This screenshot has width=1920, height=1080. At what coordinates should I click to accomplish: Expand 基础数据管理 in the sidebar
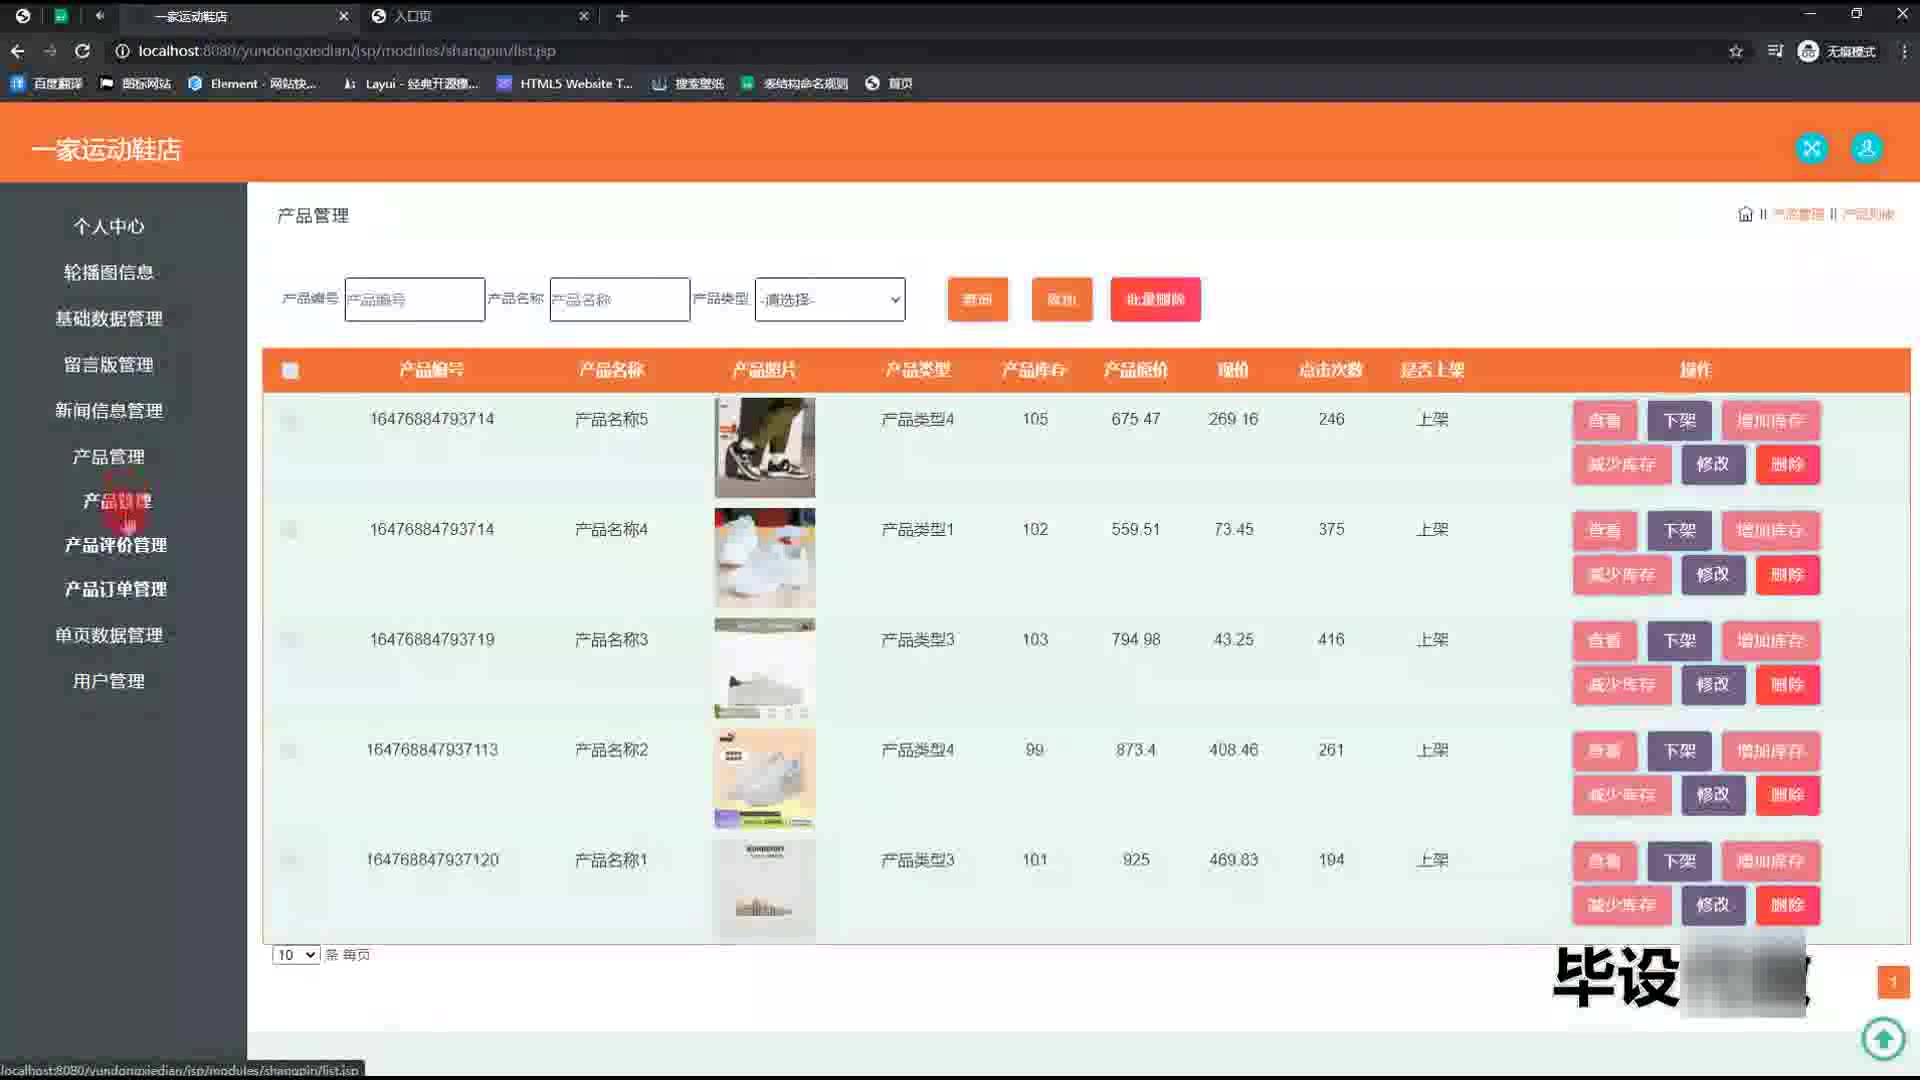[x=109, y=319]
